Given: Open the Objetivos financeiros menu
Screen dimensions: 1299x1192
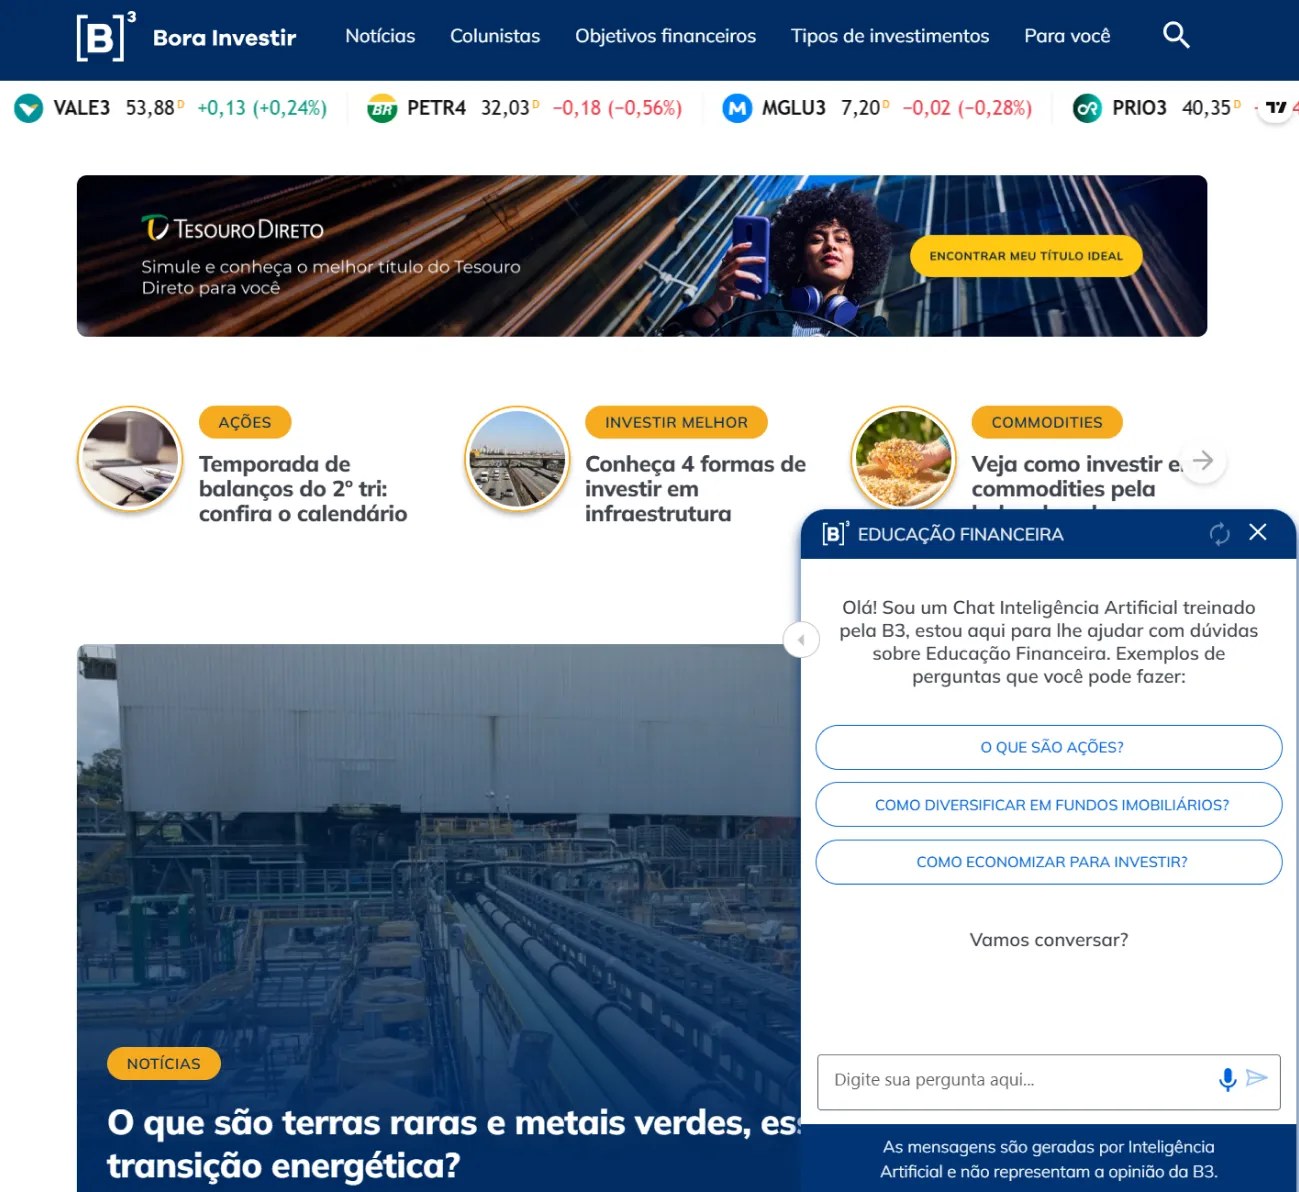Looking at the screenshot, I should point(666,36).
